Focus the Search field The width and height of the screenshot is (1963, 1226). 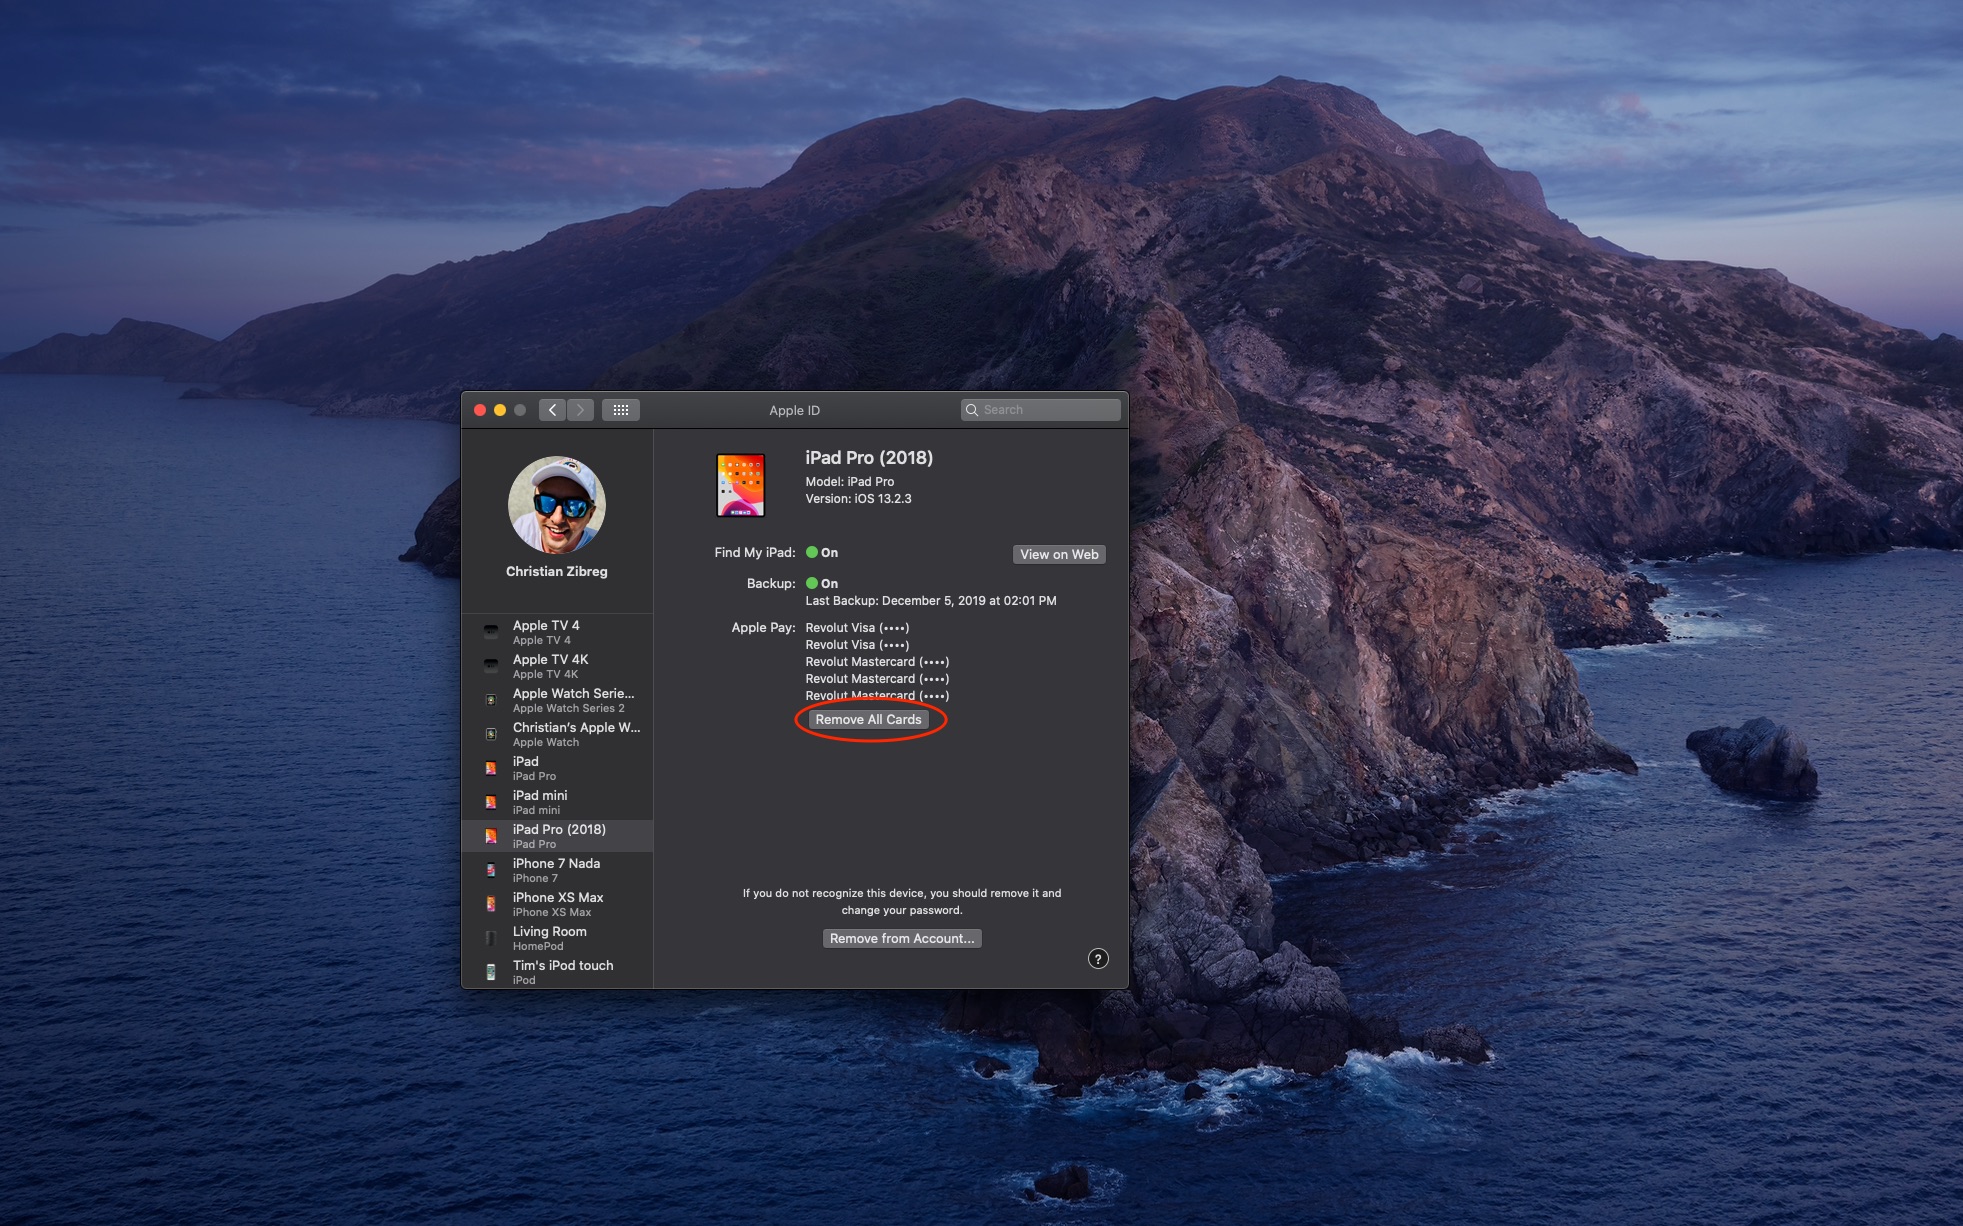[1041, 410]
